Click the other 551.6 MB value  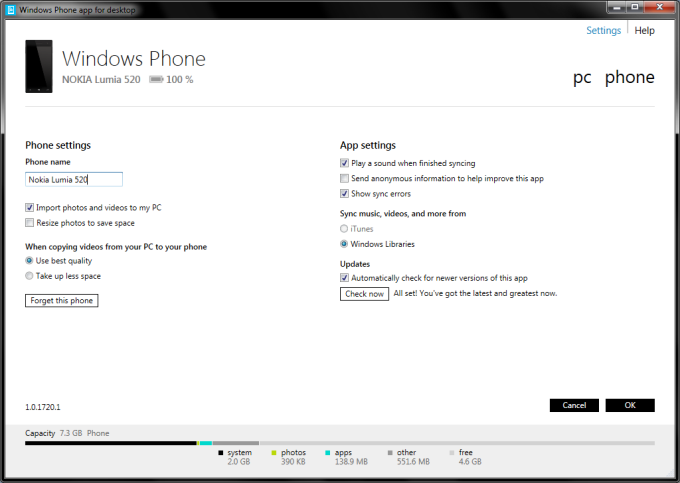[x=413, y=462]
